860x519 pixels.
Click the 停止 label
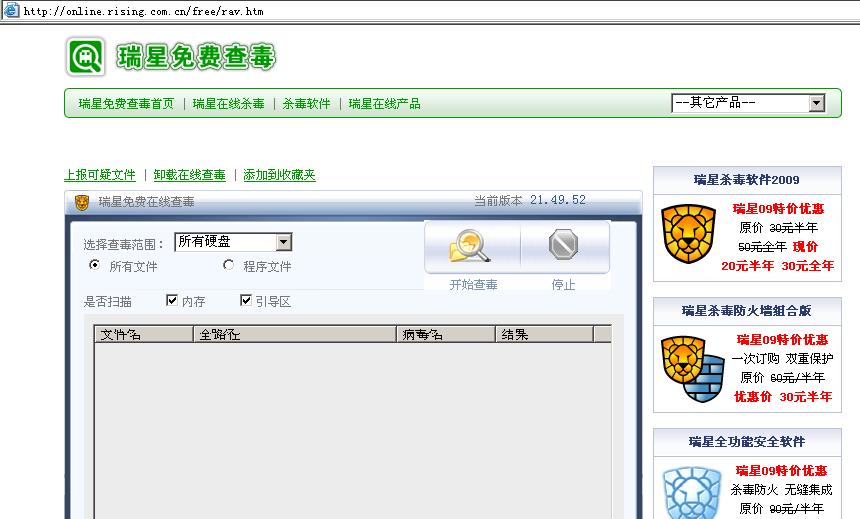[x=563, y=285]
